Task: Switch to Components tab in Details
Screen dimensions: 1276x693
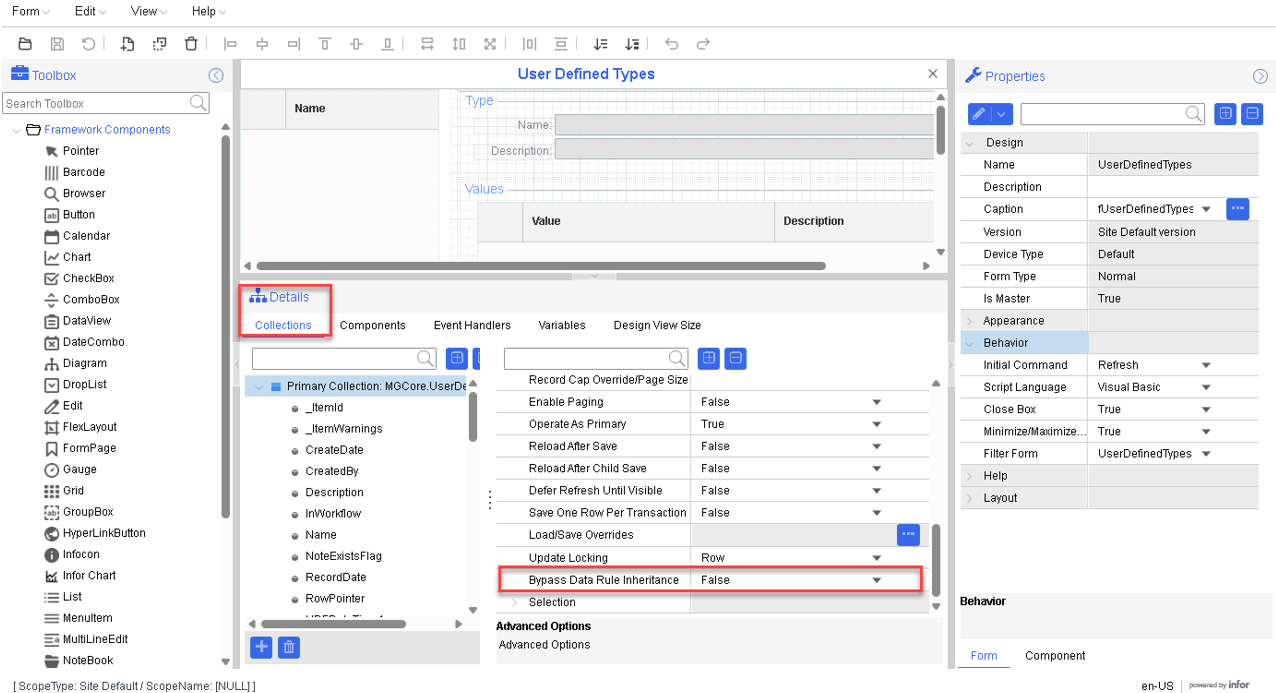Action: pos(373,325)
